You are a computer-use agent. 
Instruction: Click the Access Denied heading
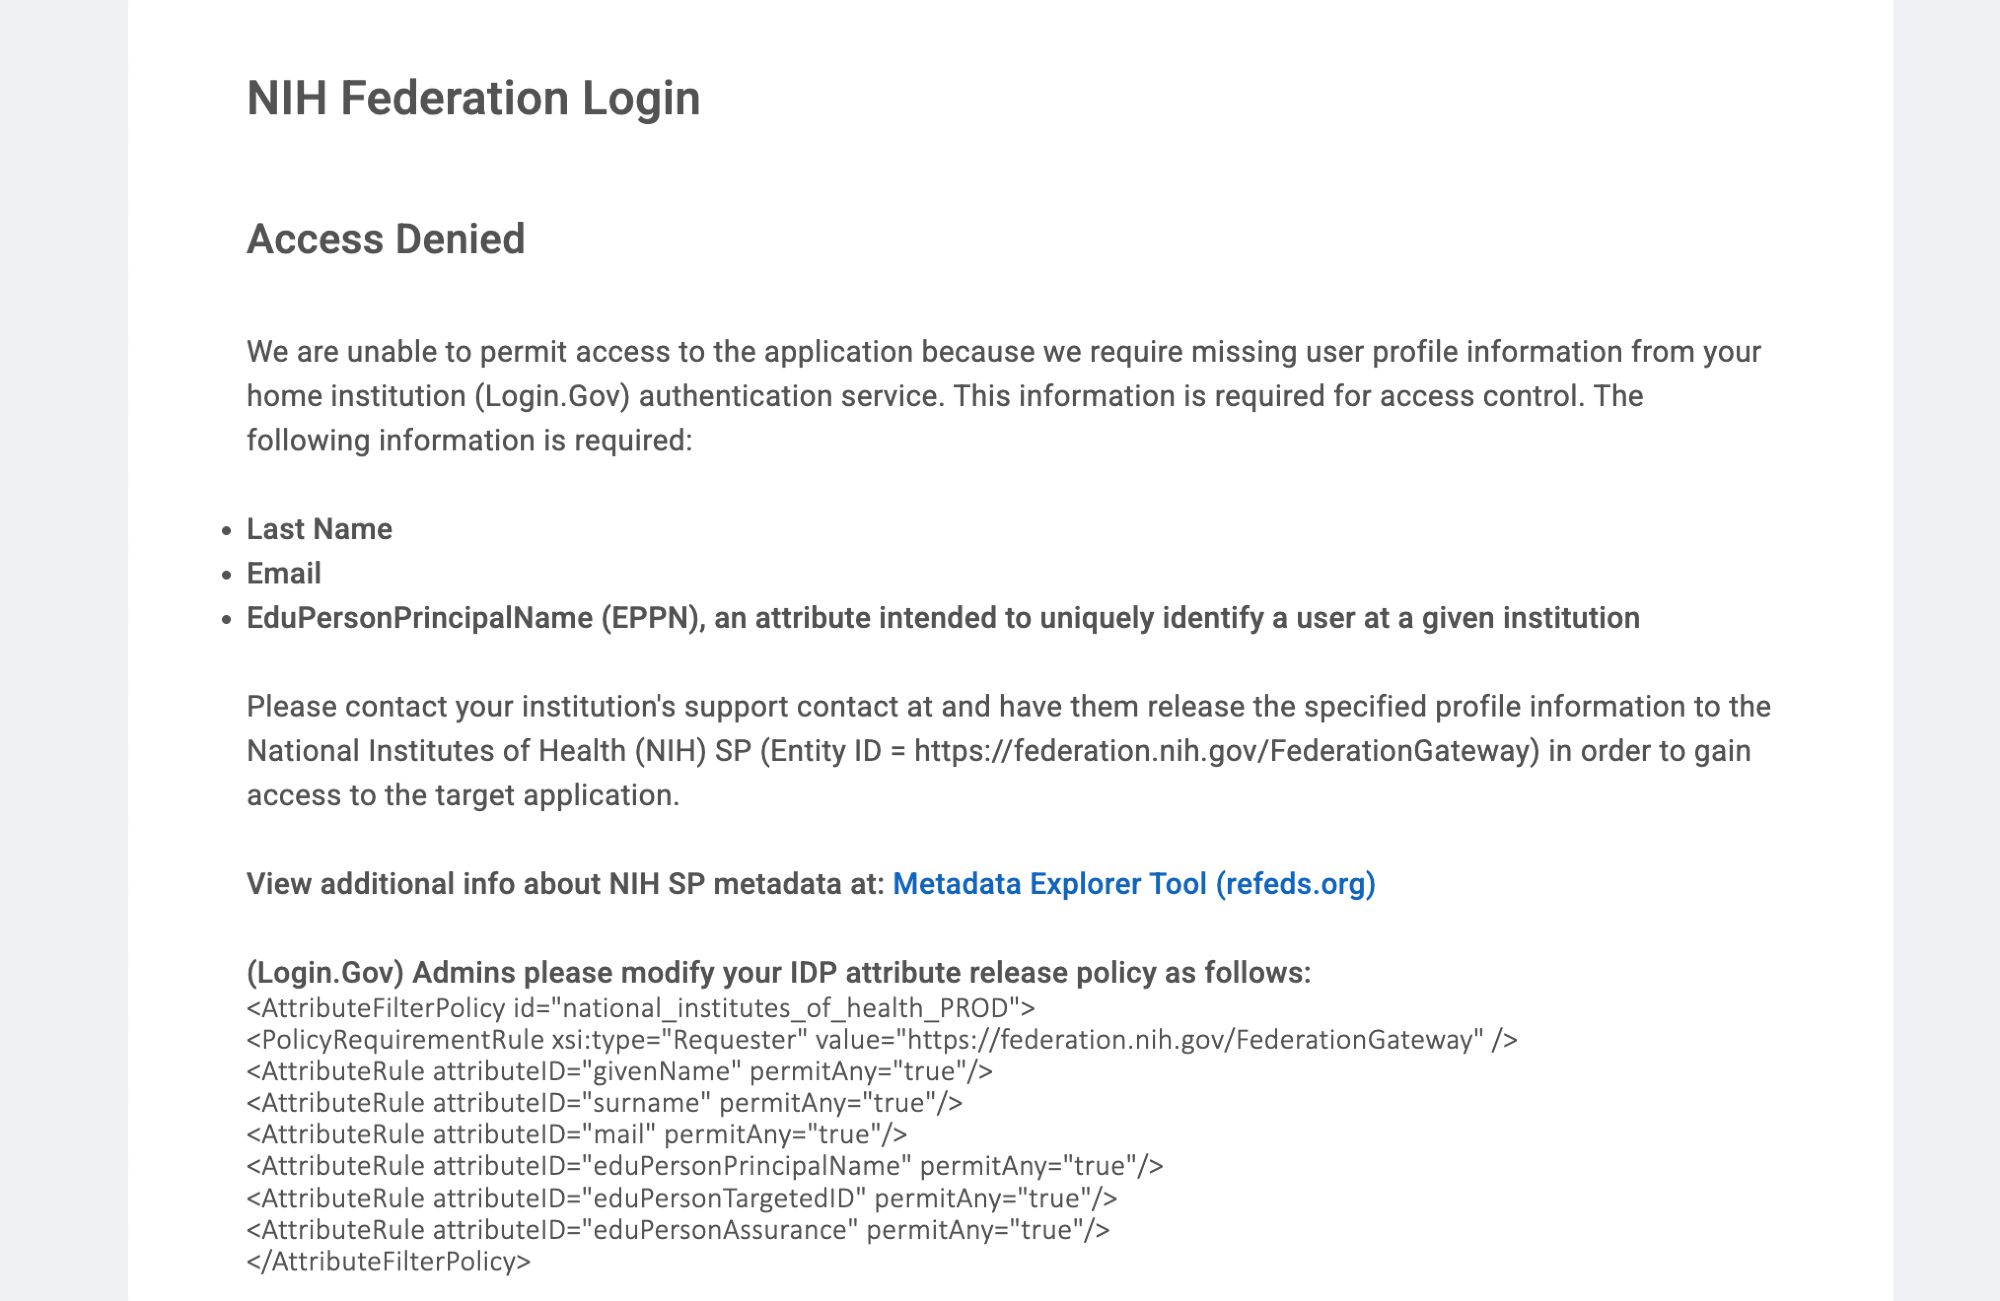click(x=385, y=239)
